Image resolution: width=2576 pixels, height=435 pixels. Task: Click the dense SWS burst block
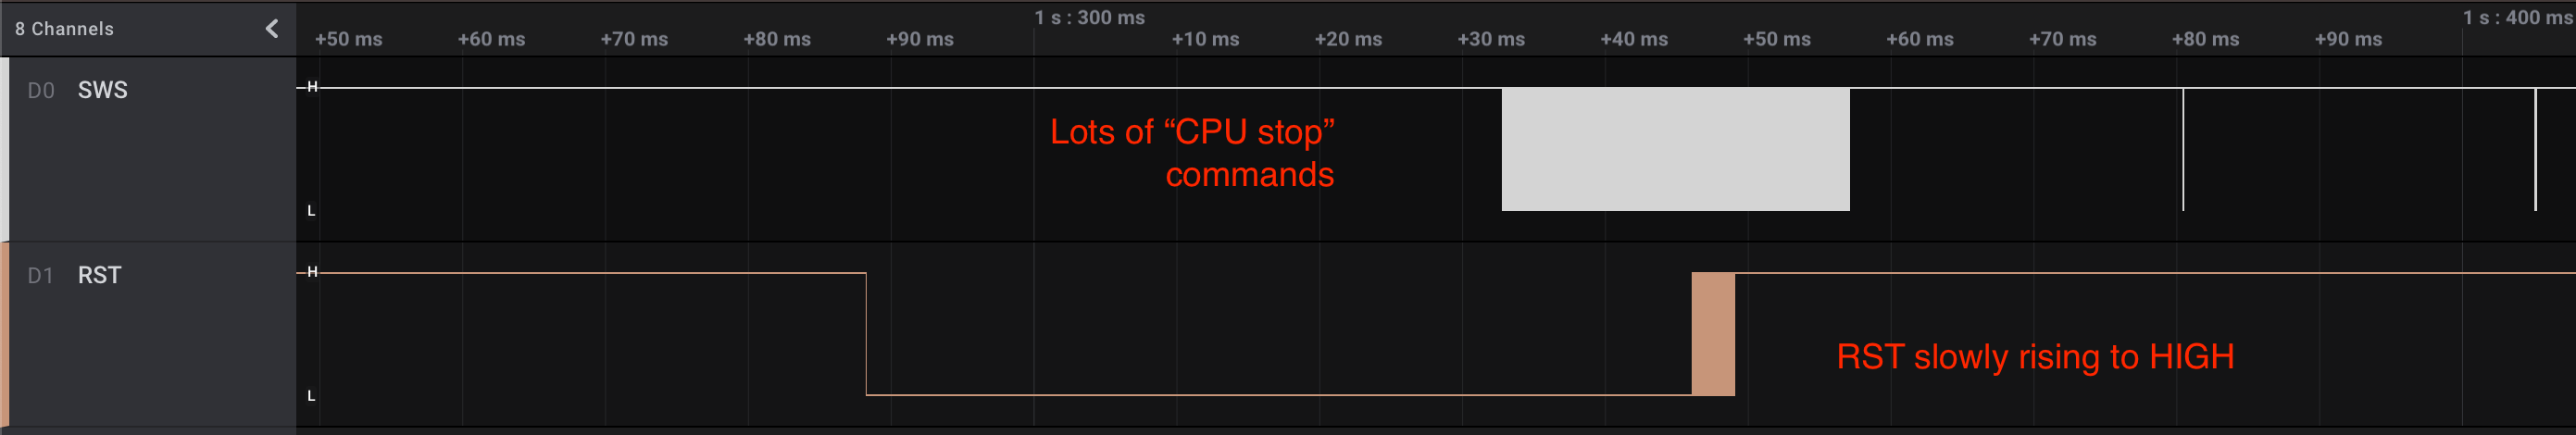click(1675, 149)
